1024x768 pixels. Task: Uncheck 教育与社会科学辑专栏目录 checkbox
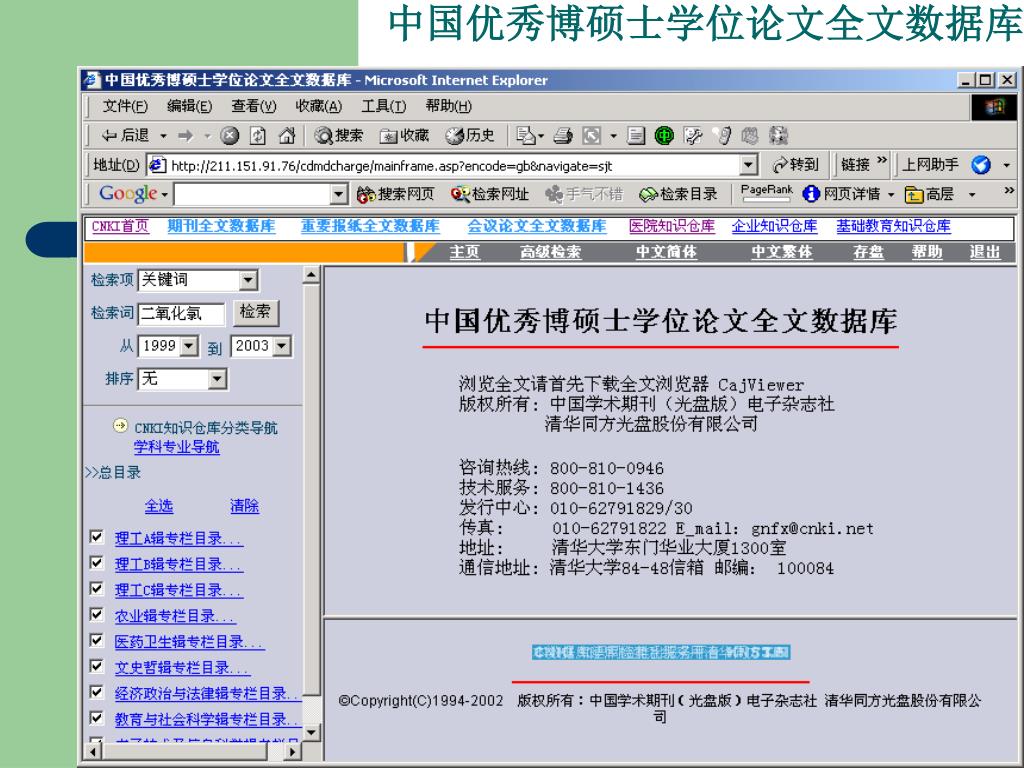97,718
